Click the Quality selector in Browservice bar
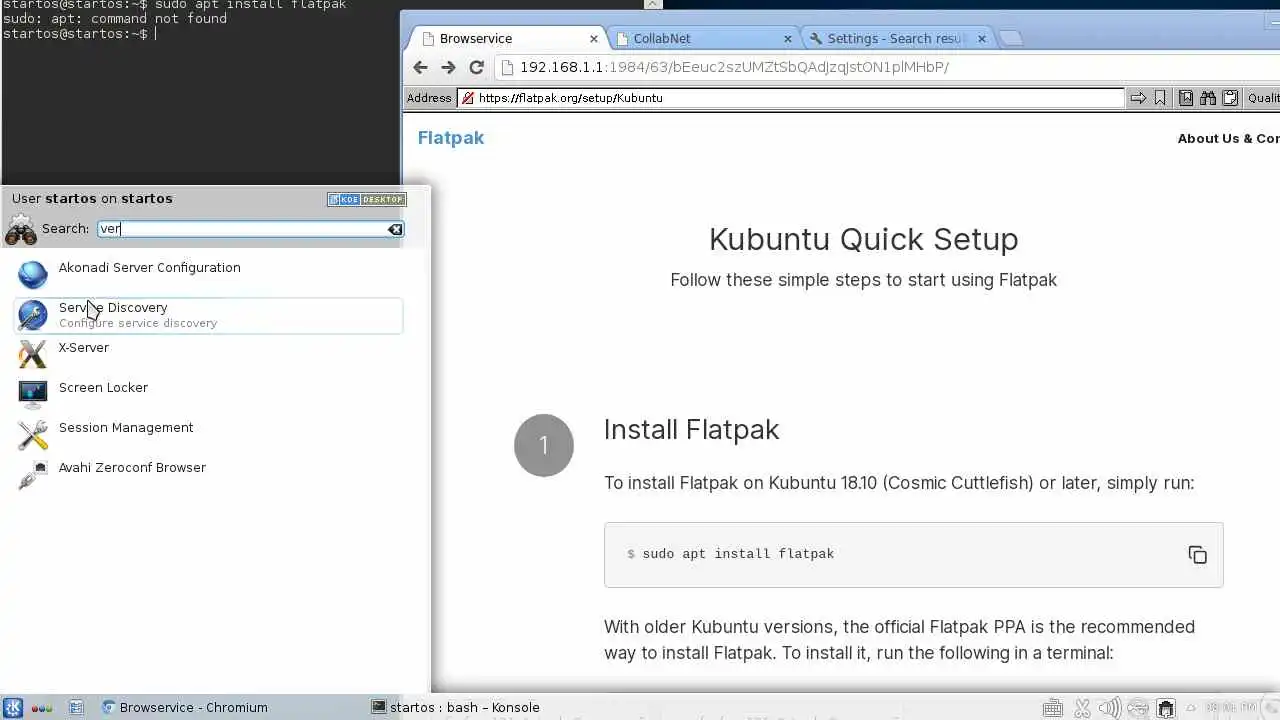This screenshot has width=1280, height=720. click(1262, 98)
